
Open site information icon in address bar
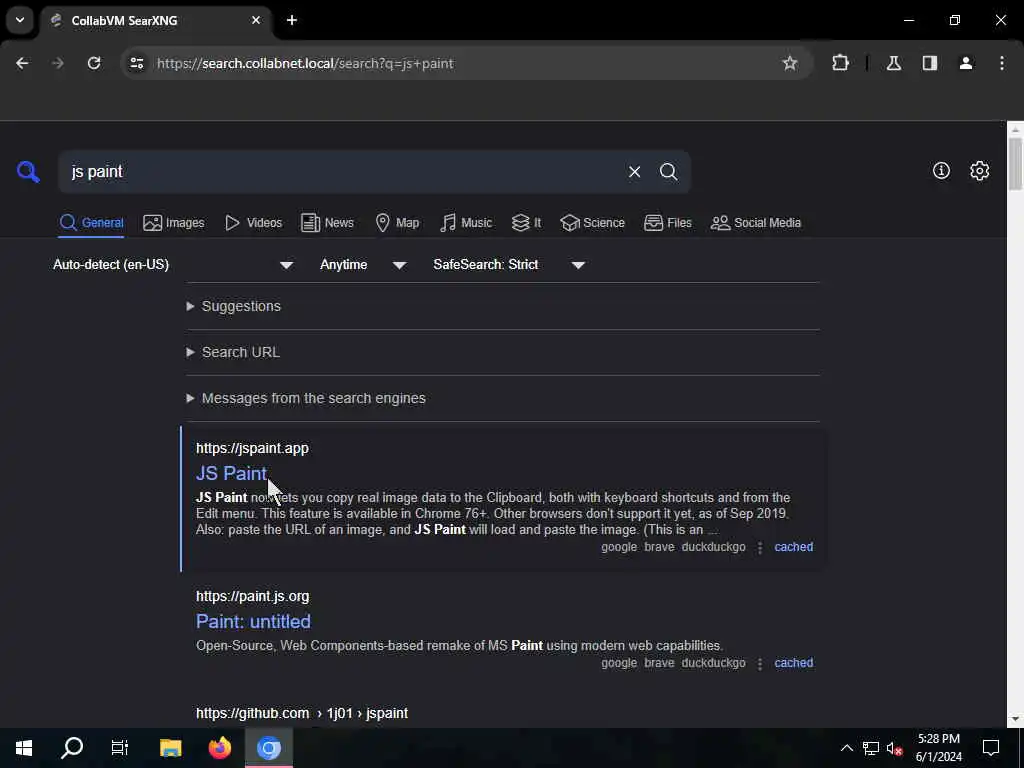[x=136, y=63]
